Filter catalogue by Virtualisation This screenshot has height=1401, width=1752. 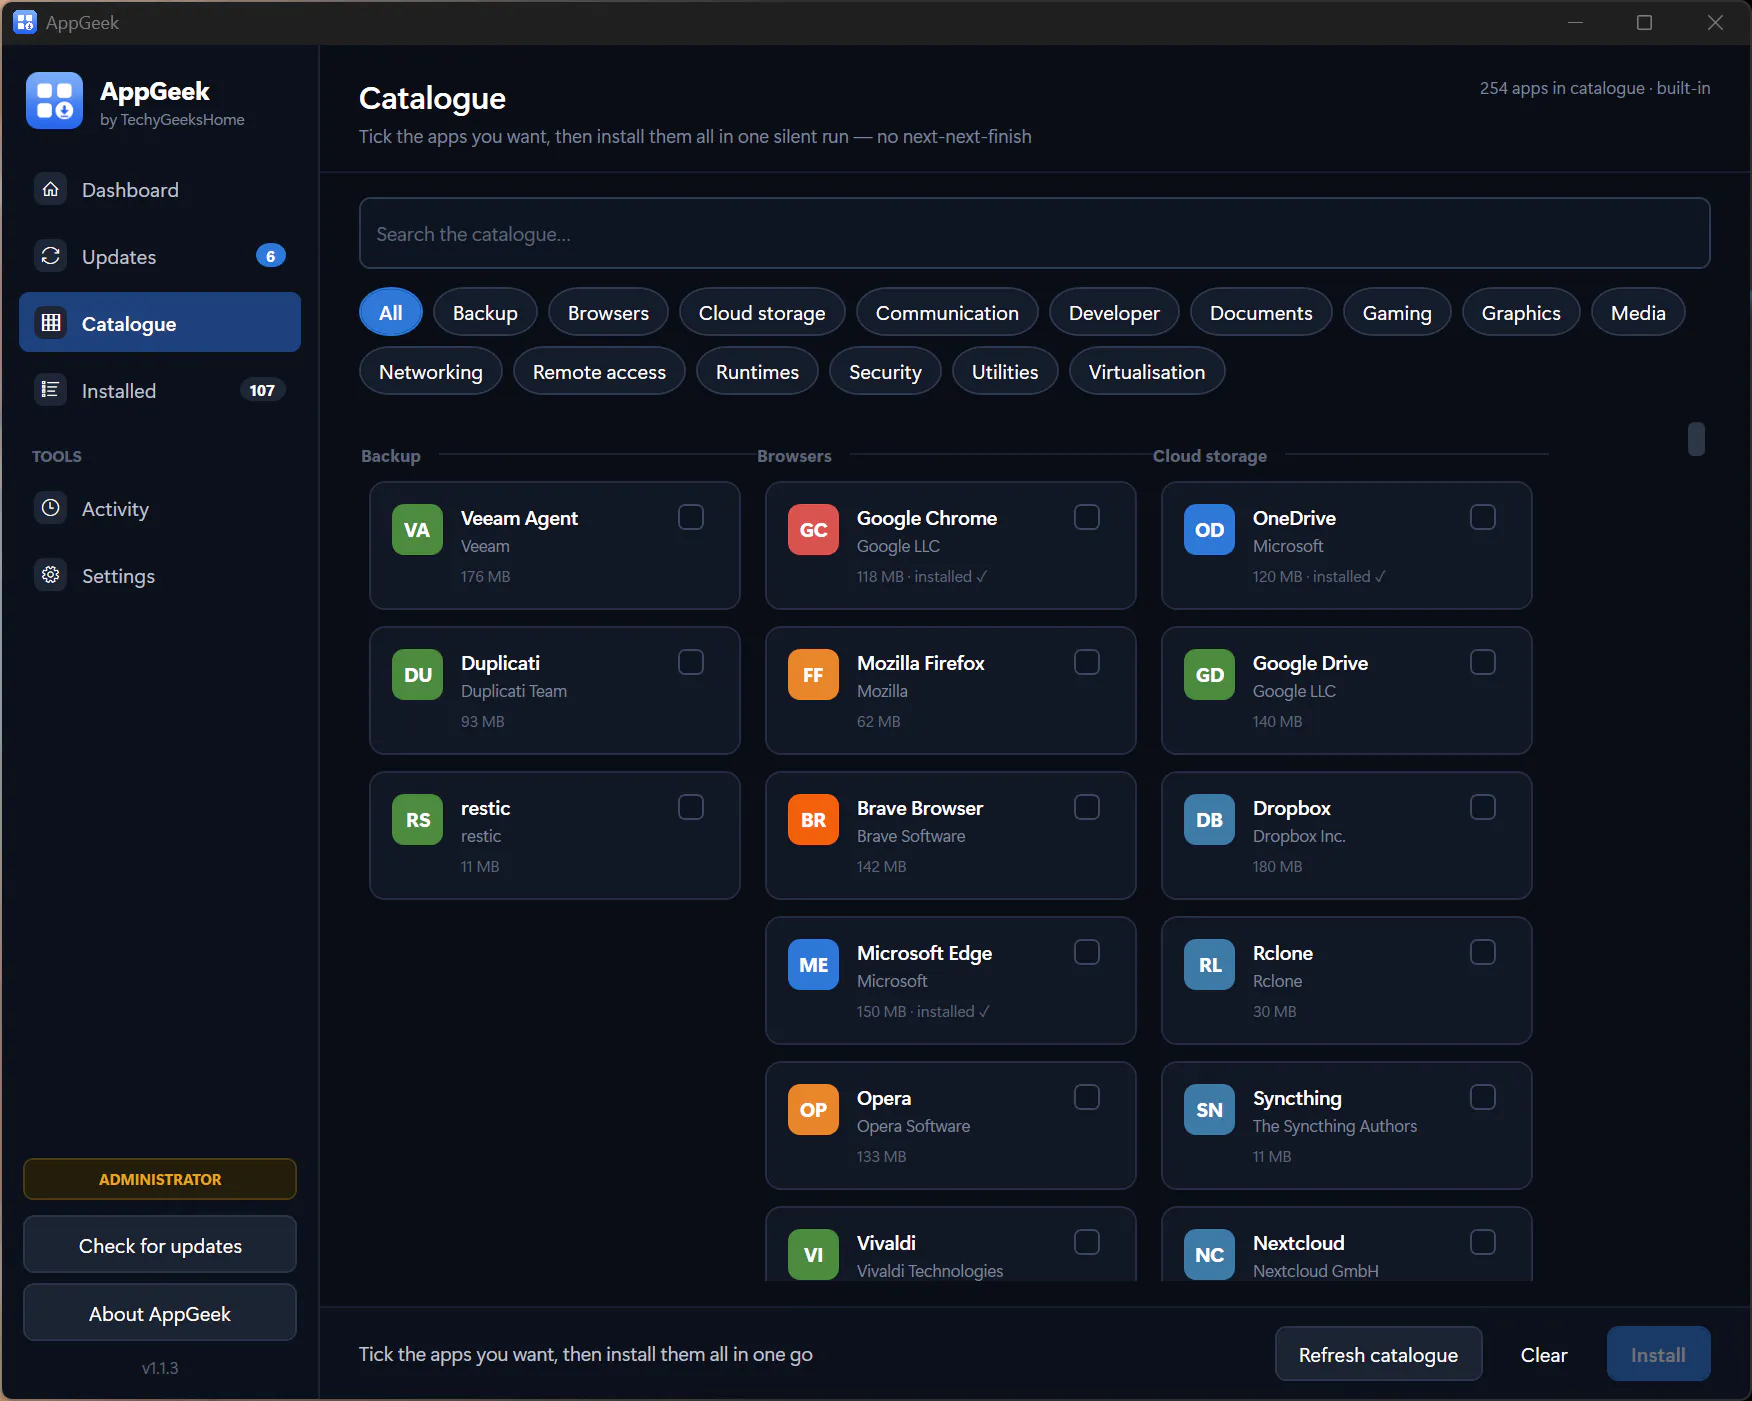pyautogui.click(x=1147, y=371)
